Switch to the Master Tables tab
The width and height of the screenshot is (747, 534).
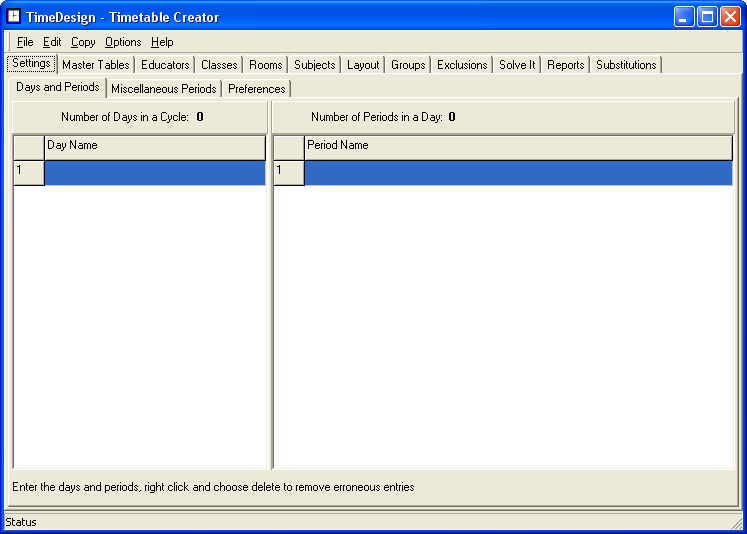[95, 65]
